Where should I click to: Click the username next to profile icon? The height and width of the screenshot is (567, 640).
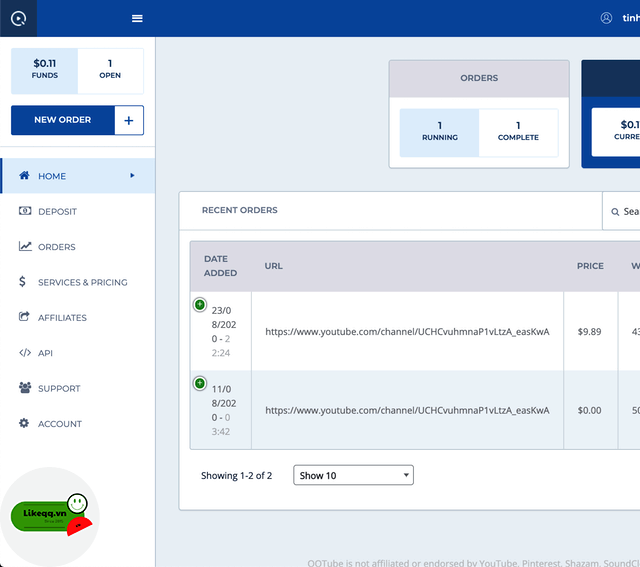631,18
